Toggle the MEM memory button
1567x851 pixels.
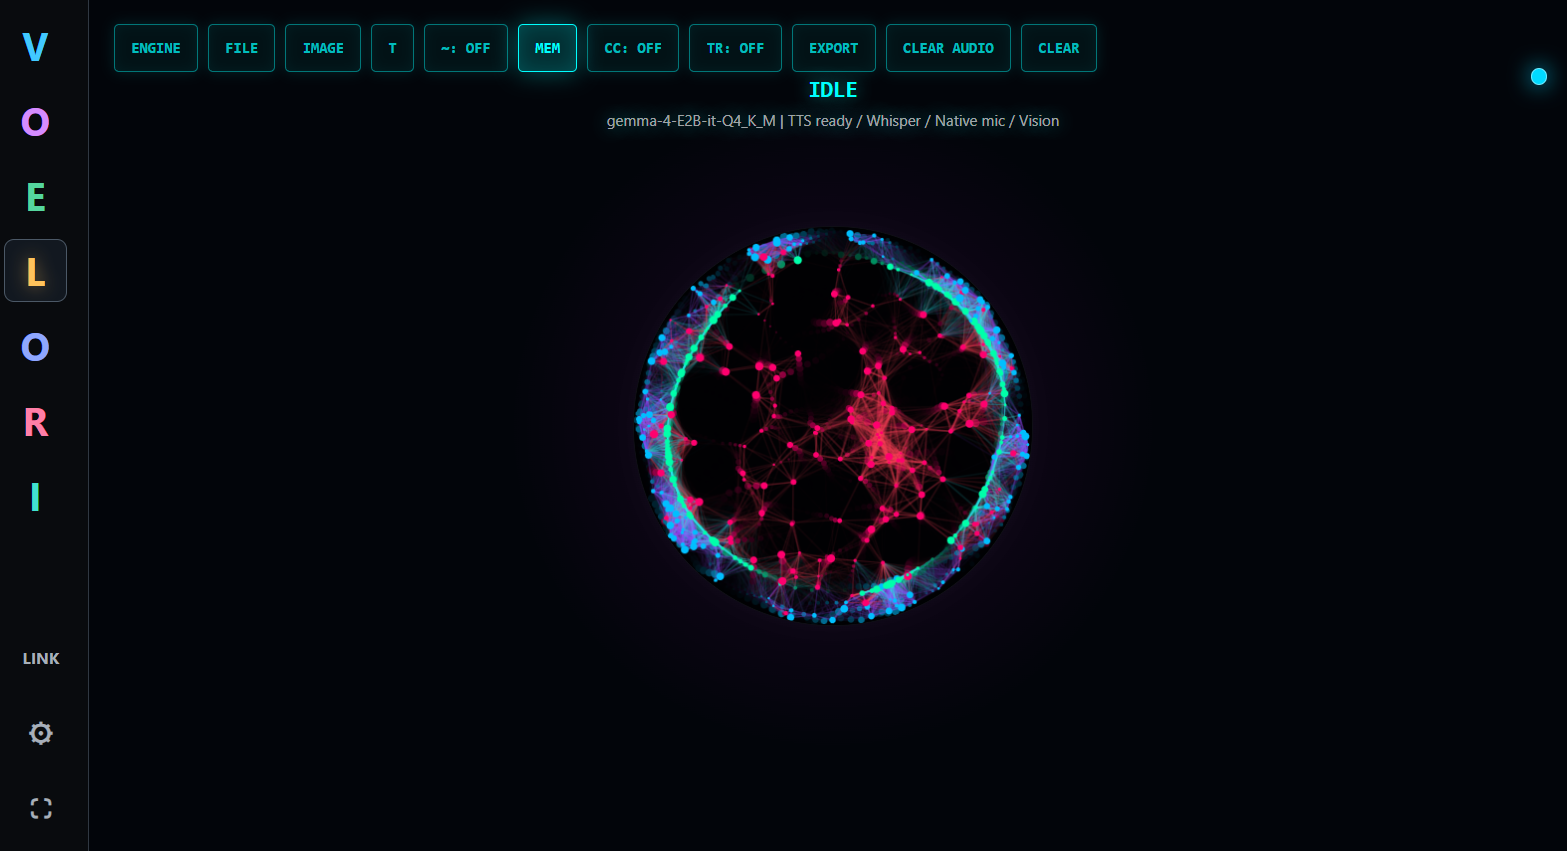click(x=547, y=48)
